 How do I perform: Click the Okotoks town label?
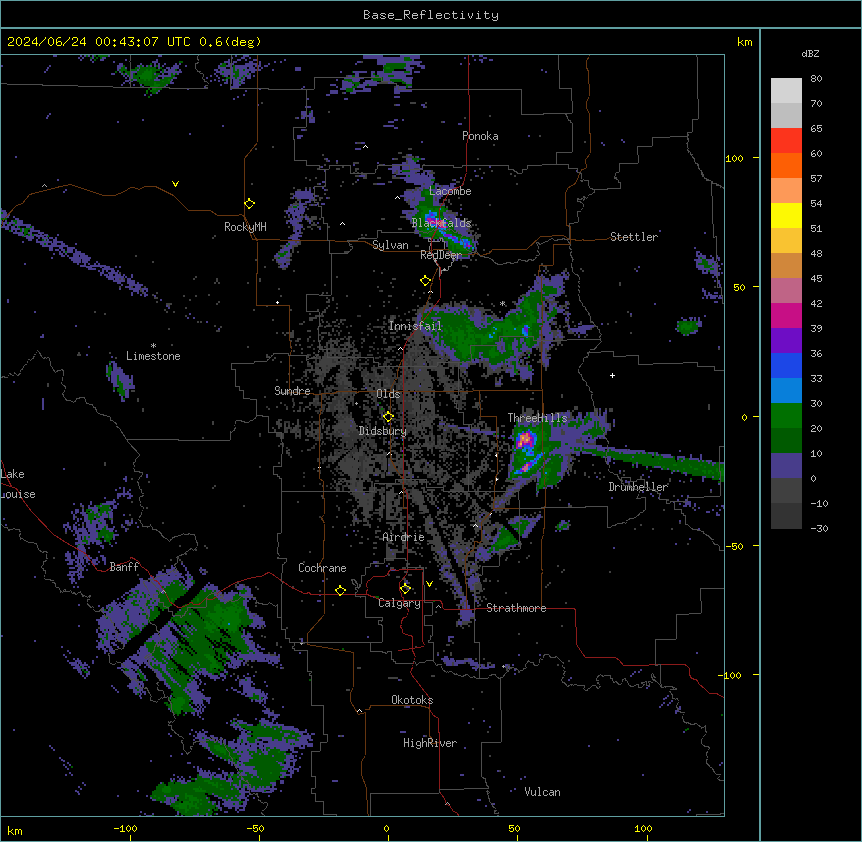click(x=412, y=700)
